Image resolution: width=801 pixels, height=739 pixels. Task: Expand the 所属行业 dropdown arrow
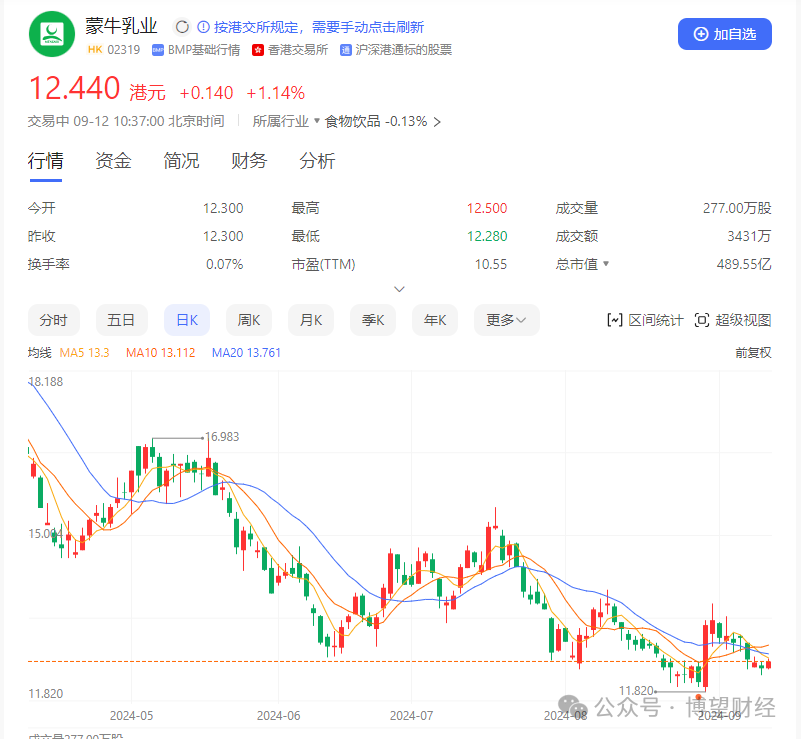pos(317,121)
